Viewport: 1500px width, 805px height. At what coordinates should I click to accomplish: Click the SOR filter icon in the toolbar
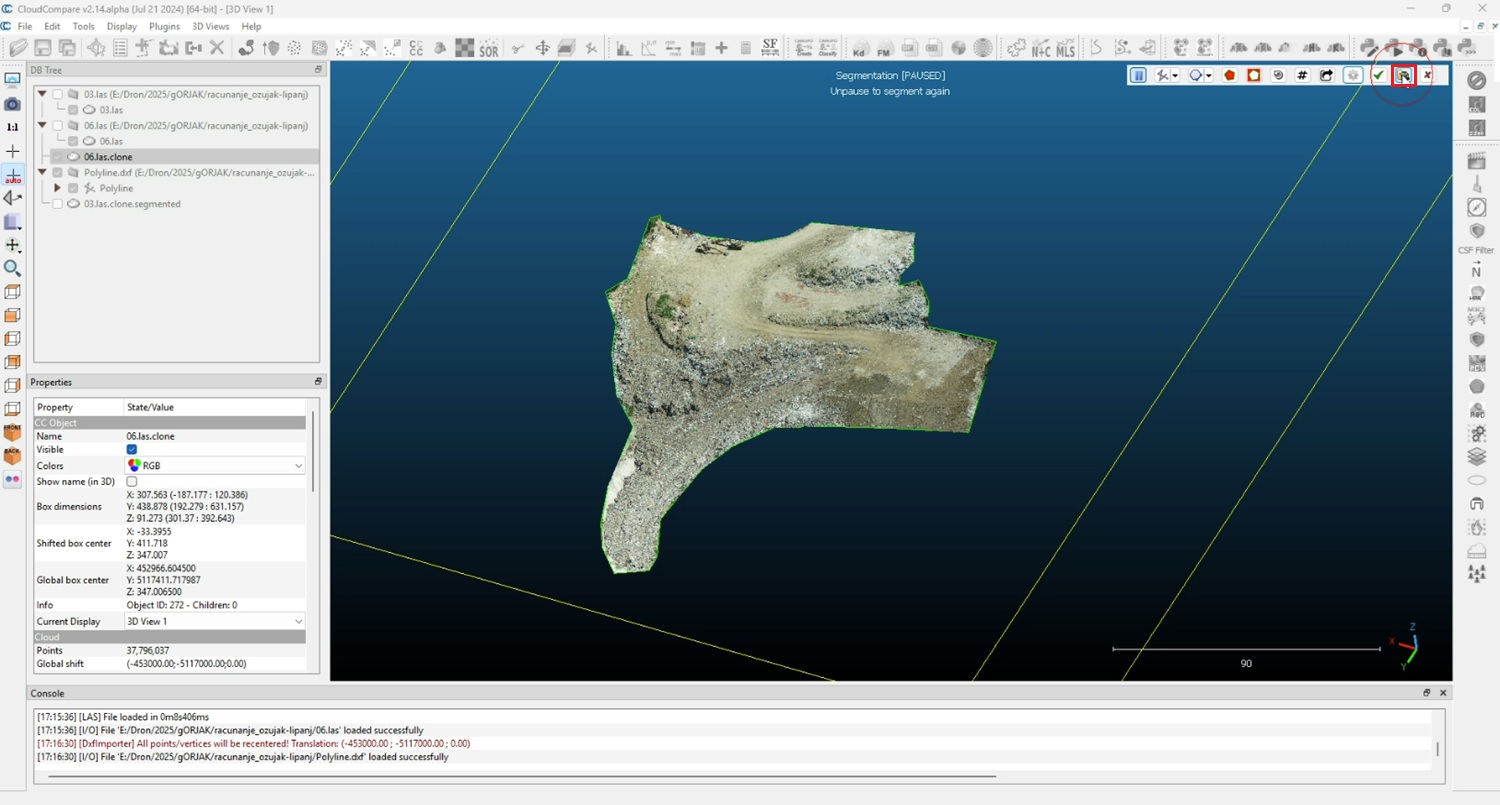[x=488, y=48]
